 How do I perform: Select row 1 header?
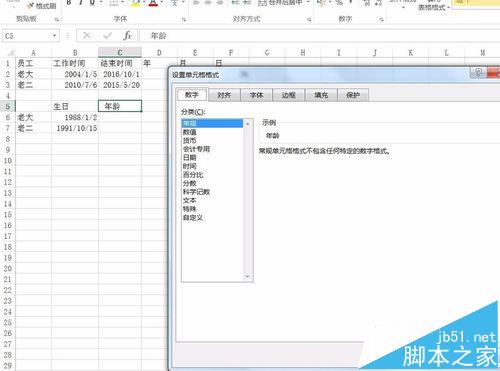click(8, 63)
